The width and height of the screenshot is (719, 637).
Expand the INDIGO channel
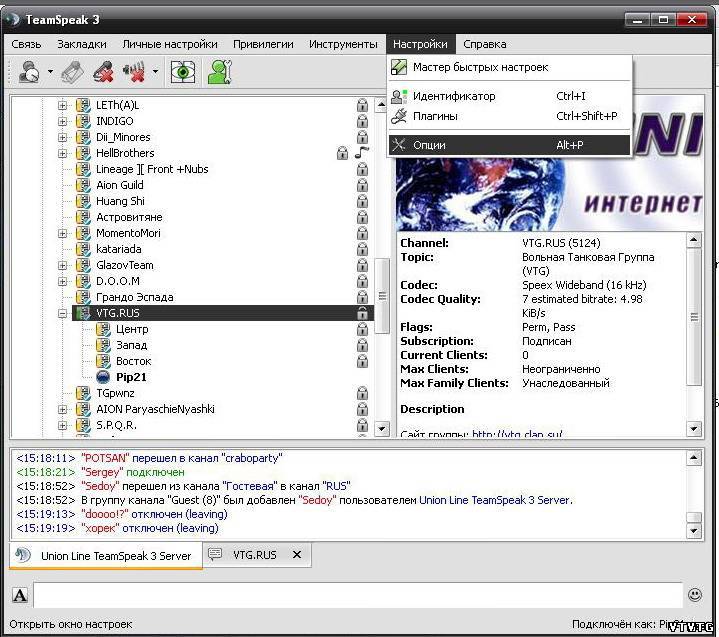62,122
